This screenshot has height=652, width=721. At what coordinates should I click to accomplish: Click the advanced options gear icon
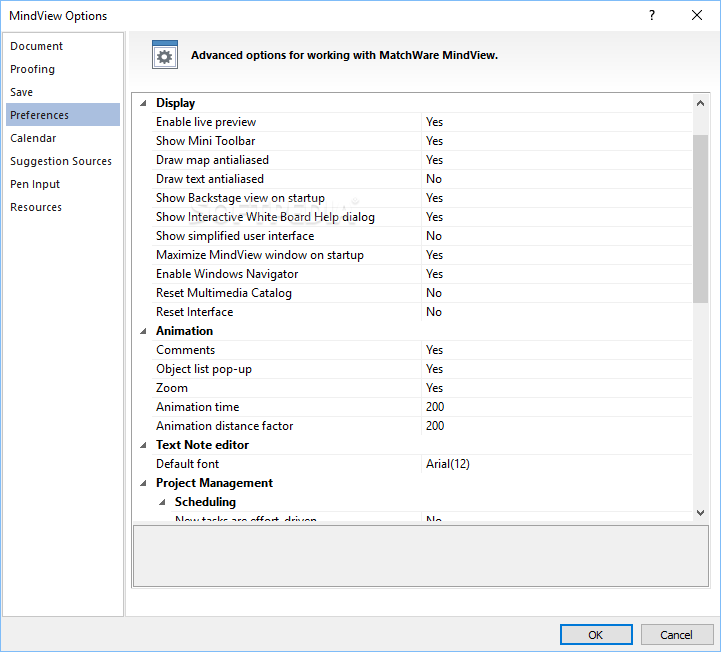tap(165, 55)
